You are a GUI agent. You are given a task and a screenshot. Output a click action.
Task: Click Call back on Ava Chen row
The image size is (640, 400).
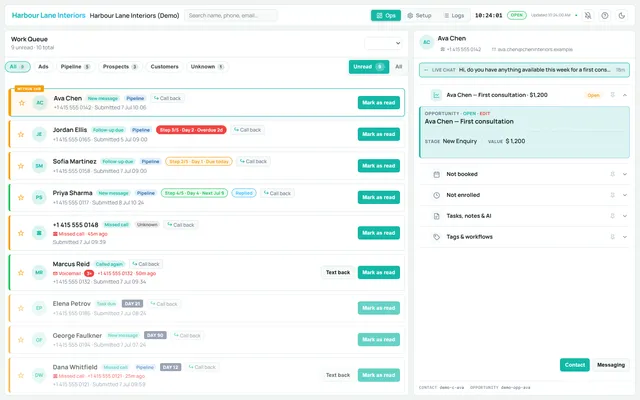click(x=167, y=98)
